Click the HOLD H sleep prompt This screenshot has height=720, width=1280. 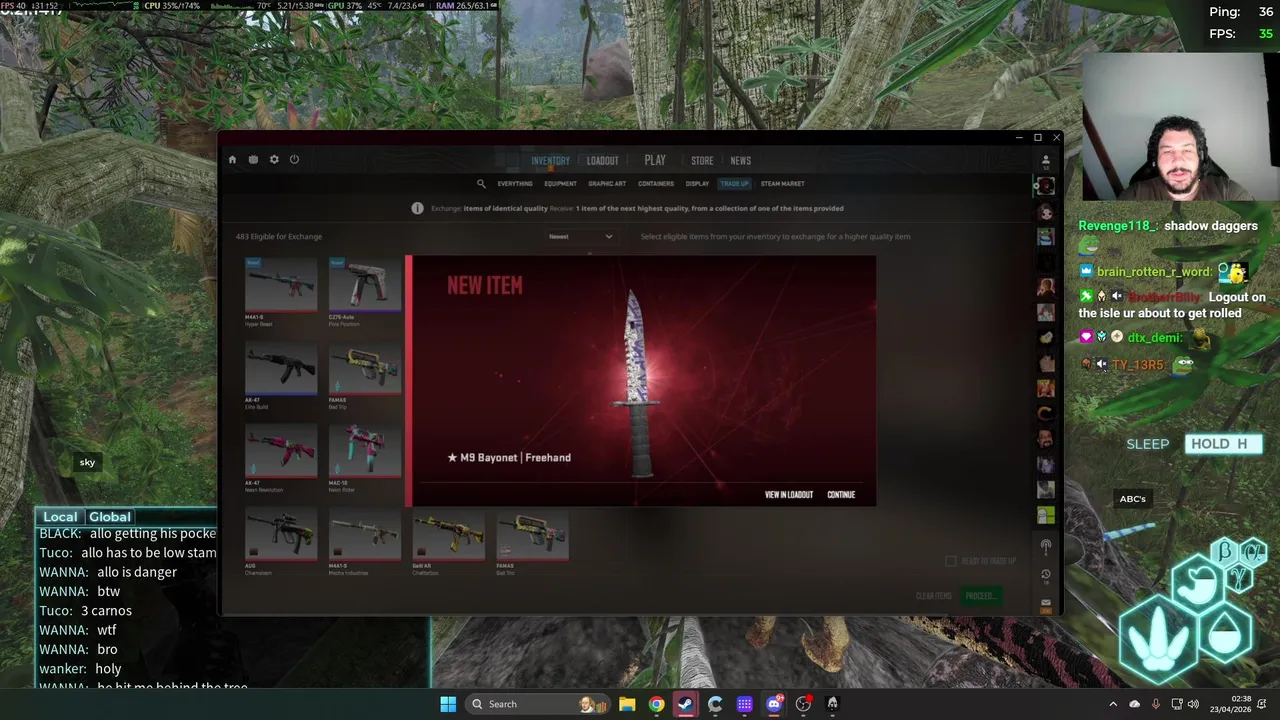(x=1223, y=444)
